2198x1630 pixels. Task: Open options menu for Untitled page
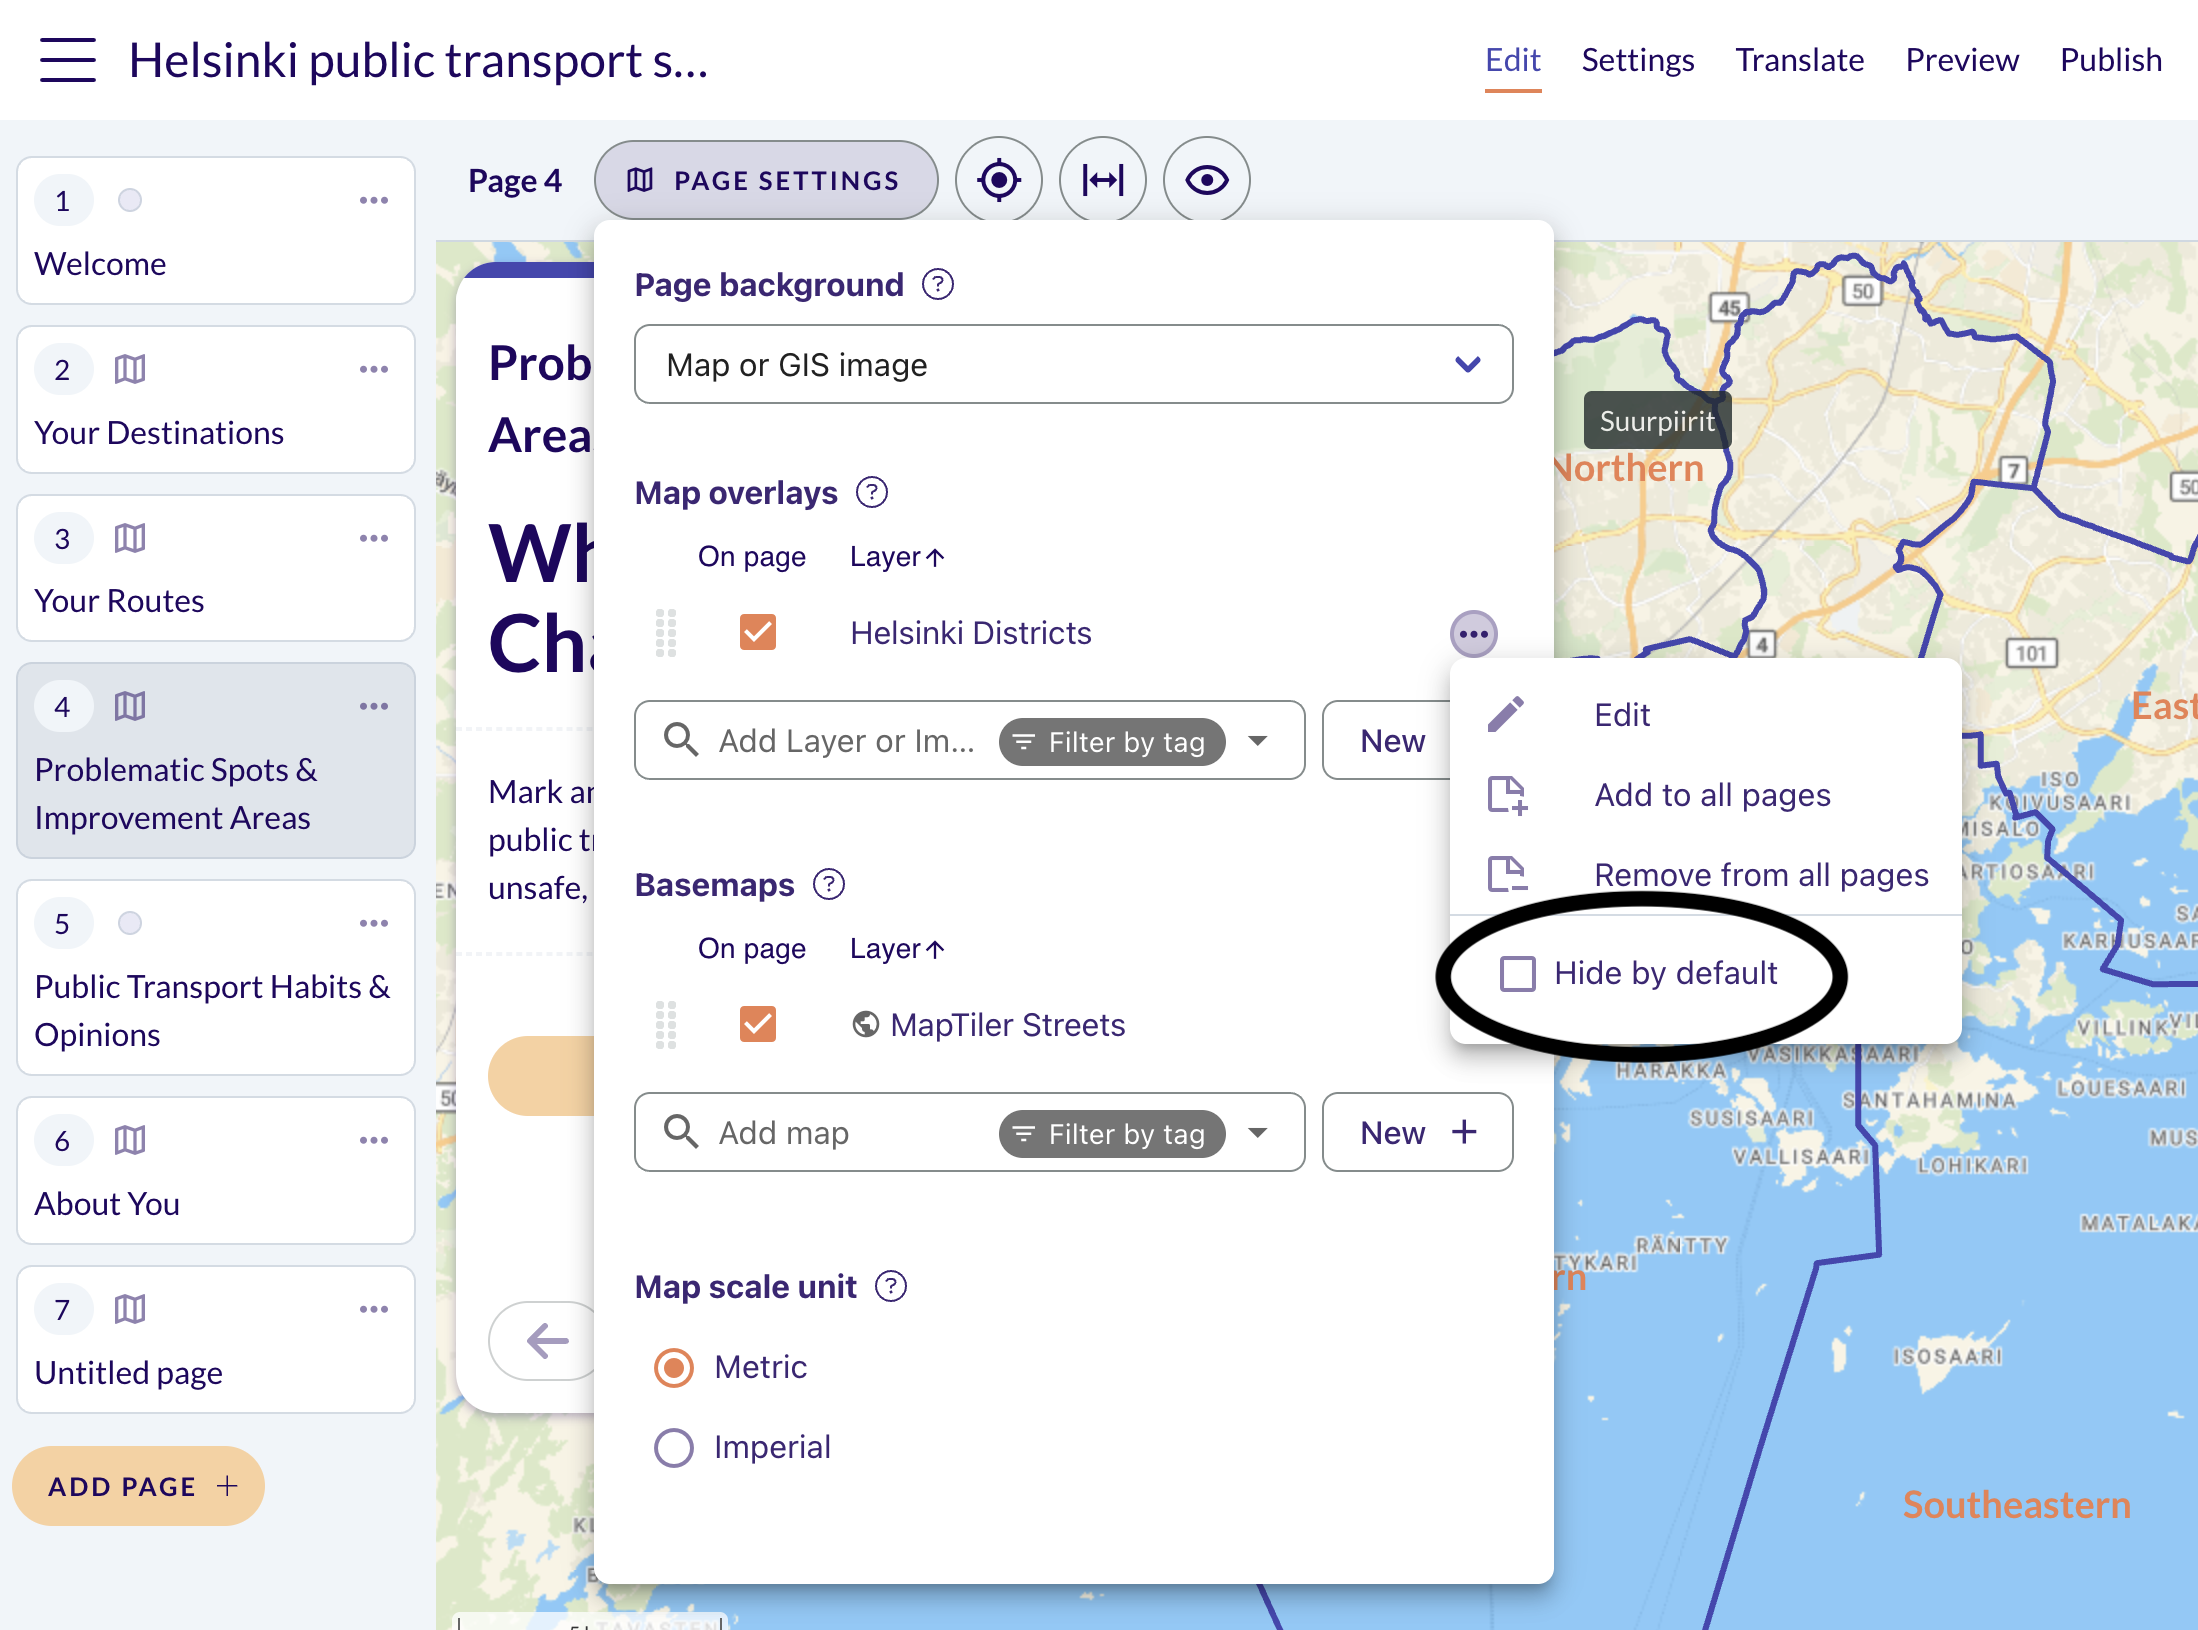374,1310
